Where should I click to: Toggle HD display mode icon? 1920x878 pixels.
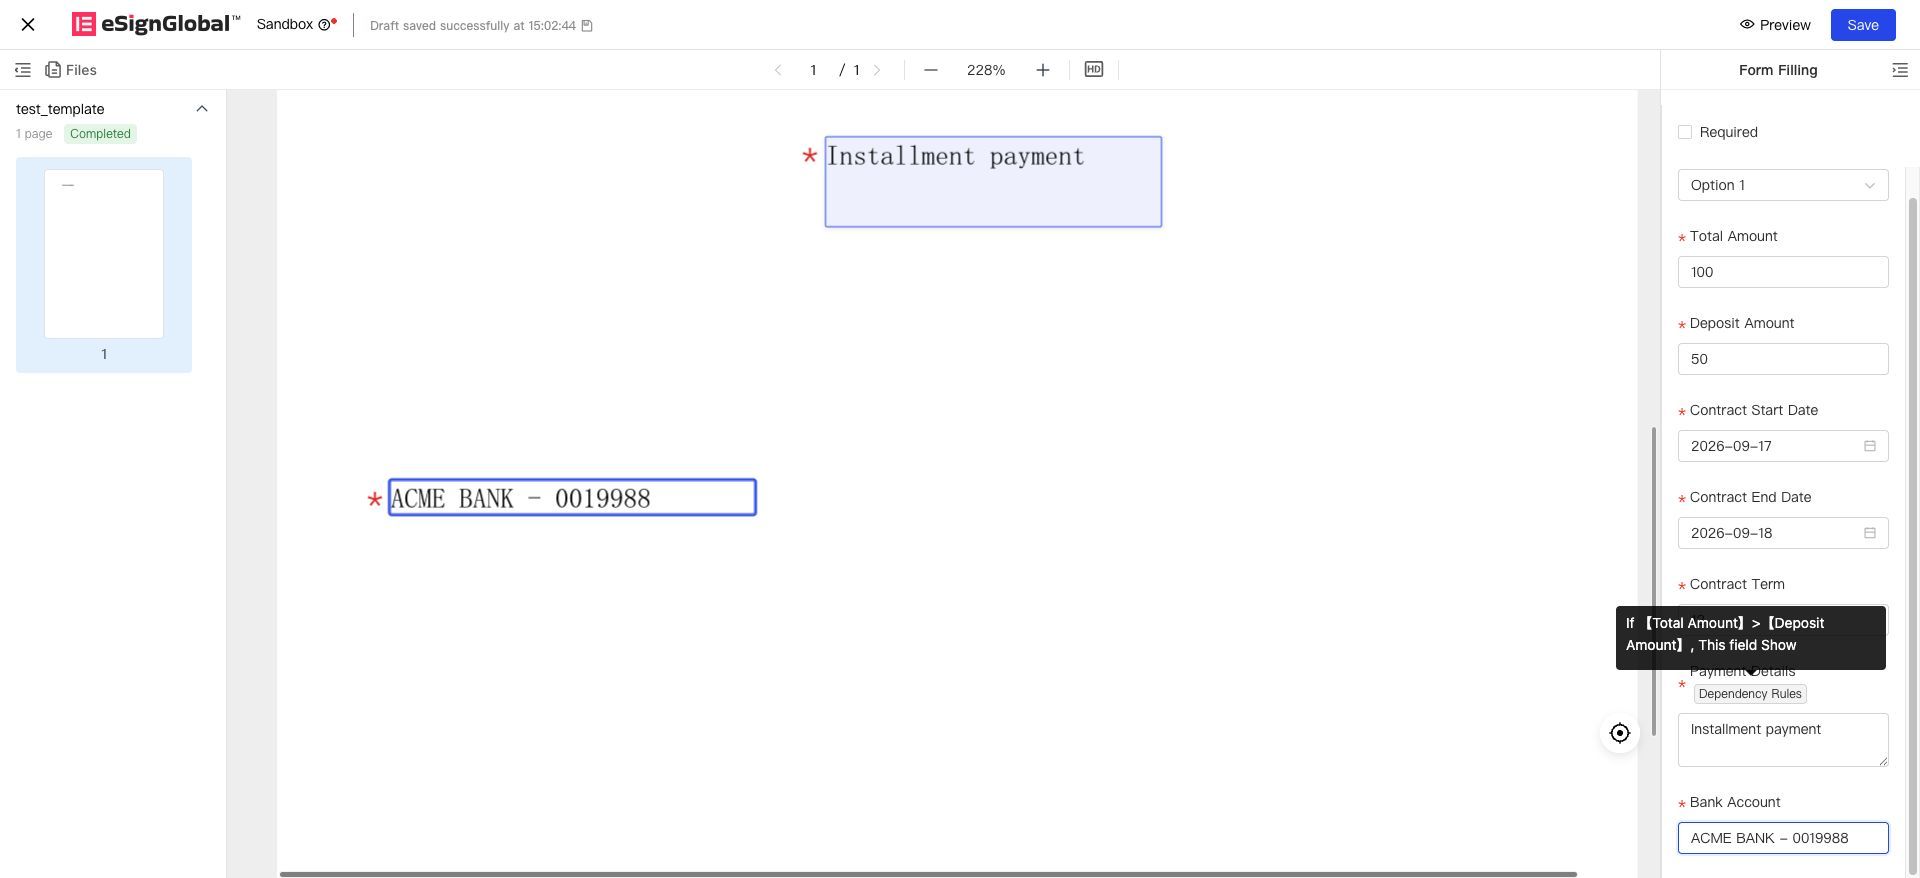pyautogui.click(x=1094, y=70)
